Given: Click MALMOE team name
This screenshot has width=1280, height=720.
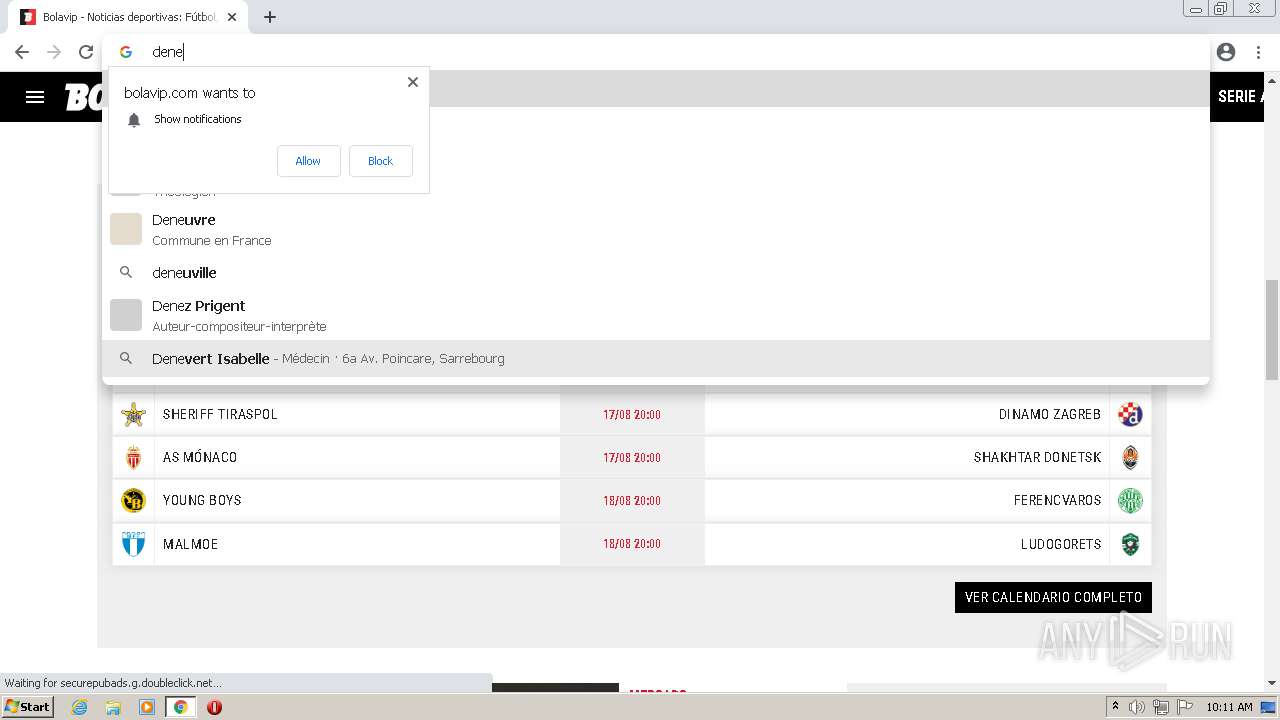Looking at the screenshot, I should (190, 544).
